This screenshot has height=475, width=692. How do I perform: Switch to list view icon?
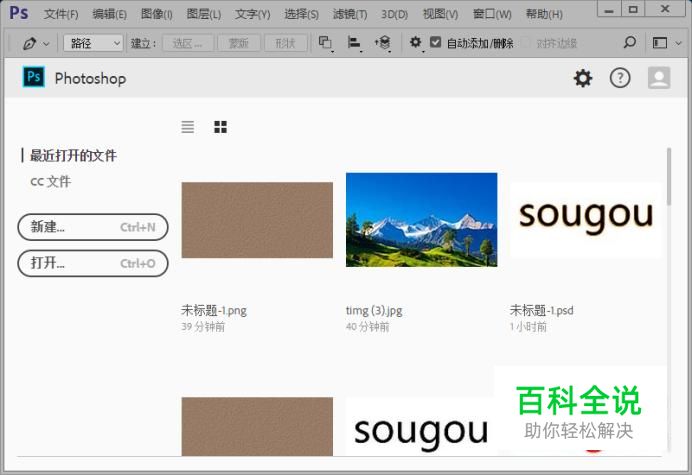point(188,127)
